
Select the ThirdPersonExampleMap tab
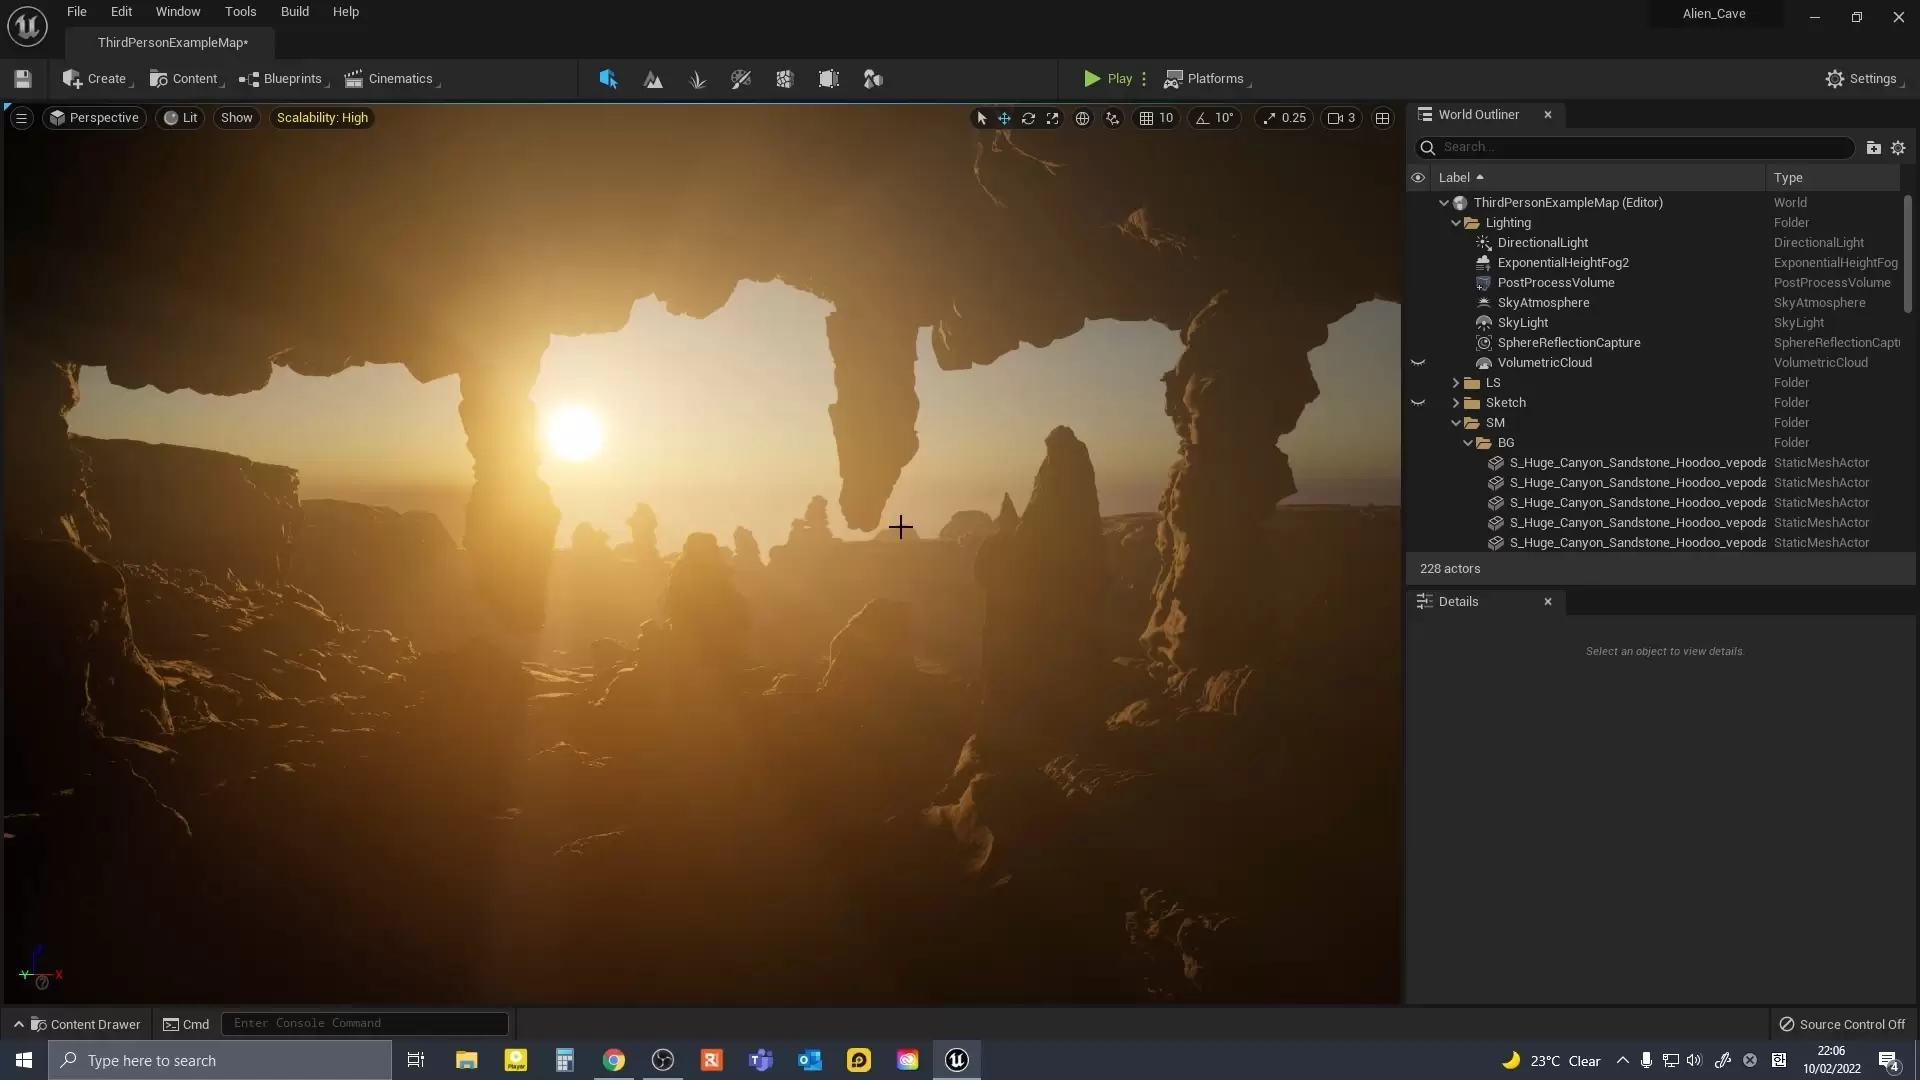[x=172, y=43]
